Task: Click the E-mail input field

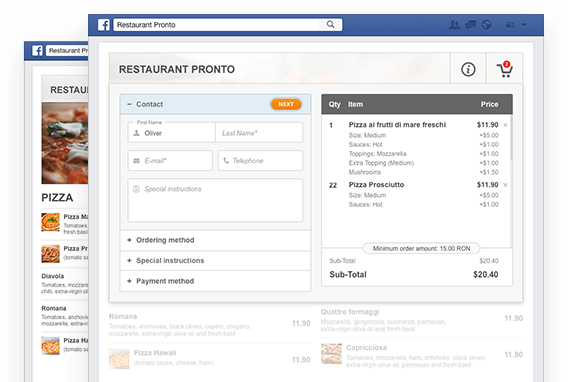Action: (170, 160)
